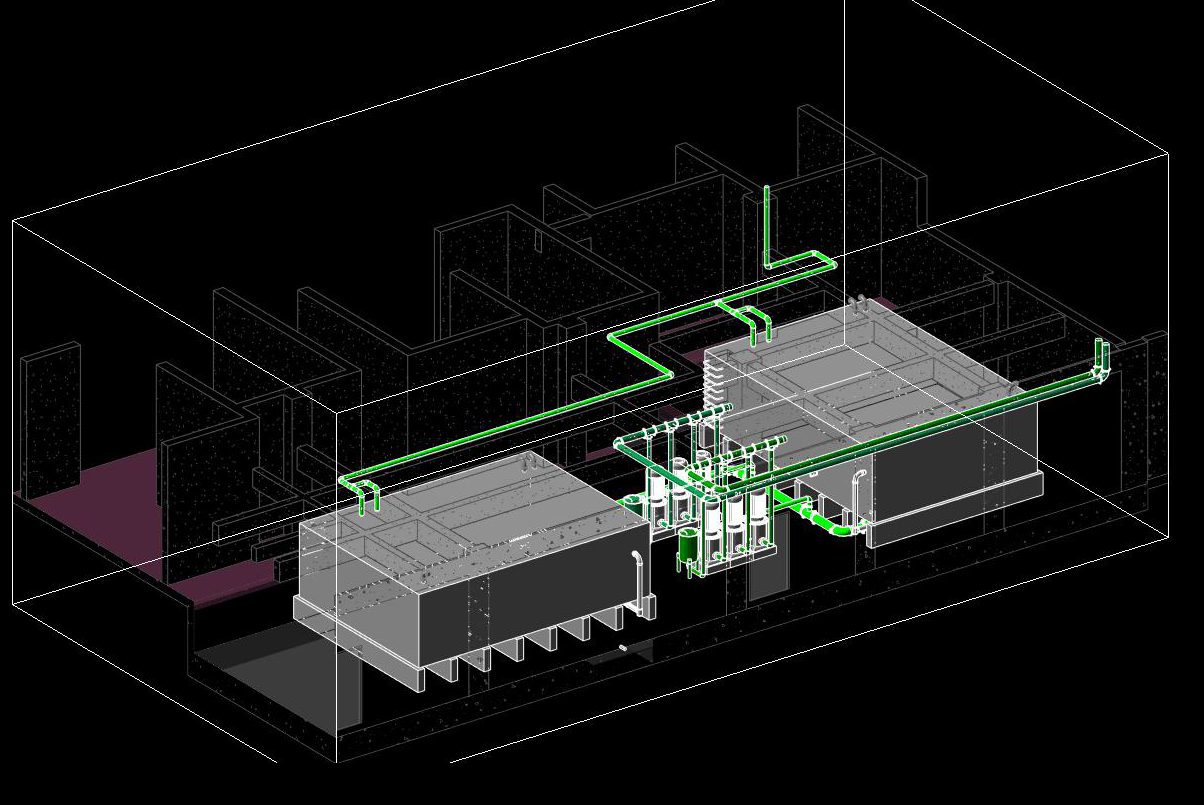Select the green inlet pipes atop left tank
Image resolution: width=1204 pixels, height=805 pixels.
[362, 492]
